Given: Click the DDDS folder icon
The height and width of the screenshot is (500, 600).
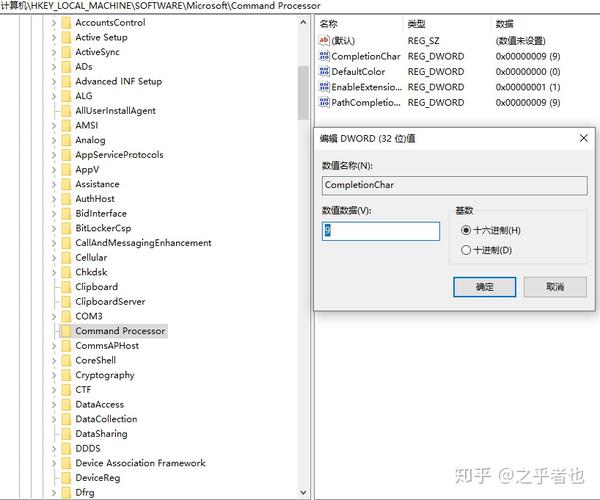Looking at the screenshot, I should 66,448.
